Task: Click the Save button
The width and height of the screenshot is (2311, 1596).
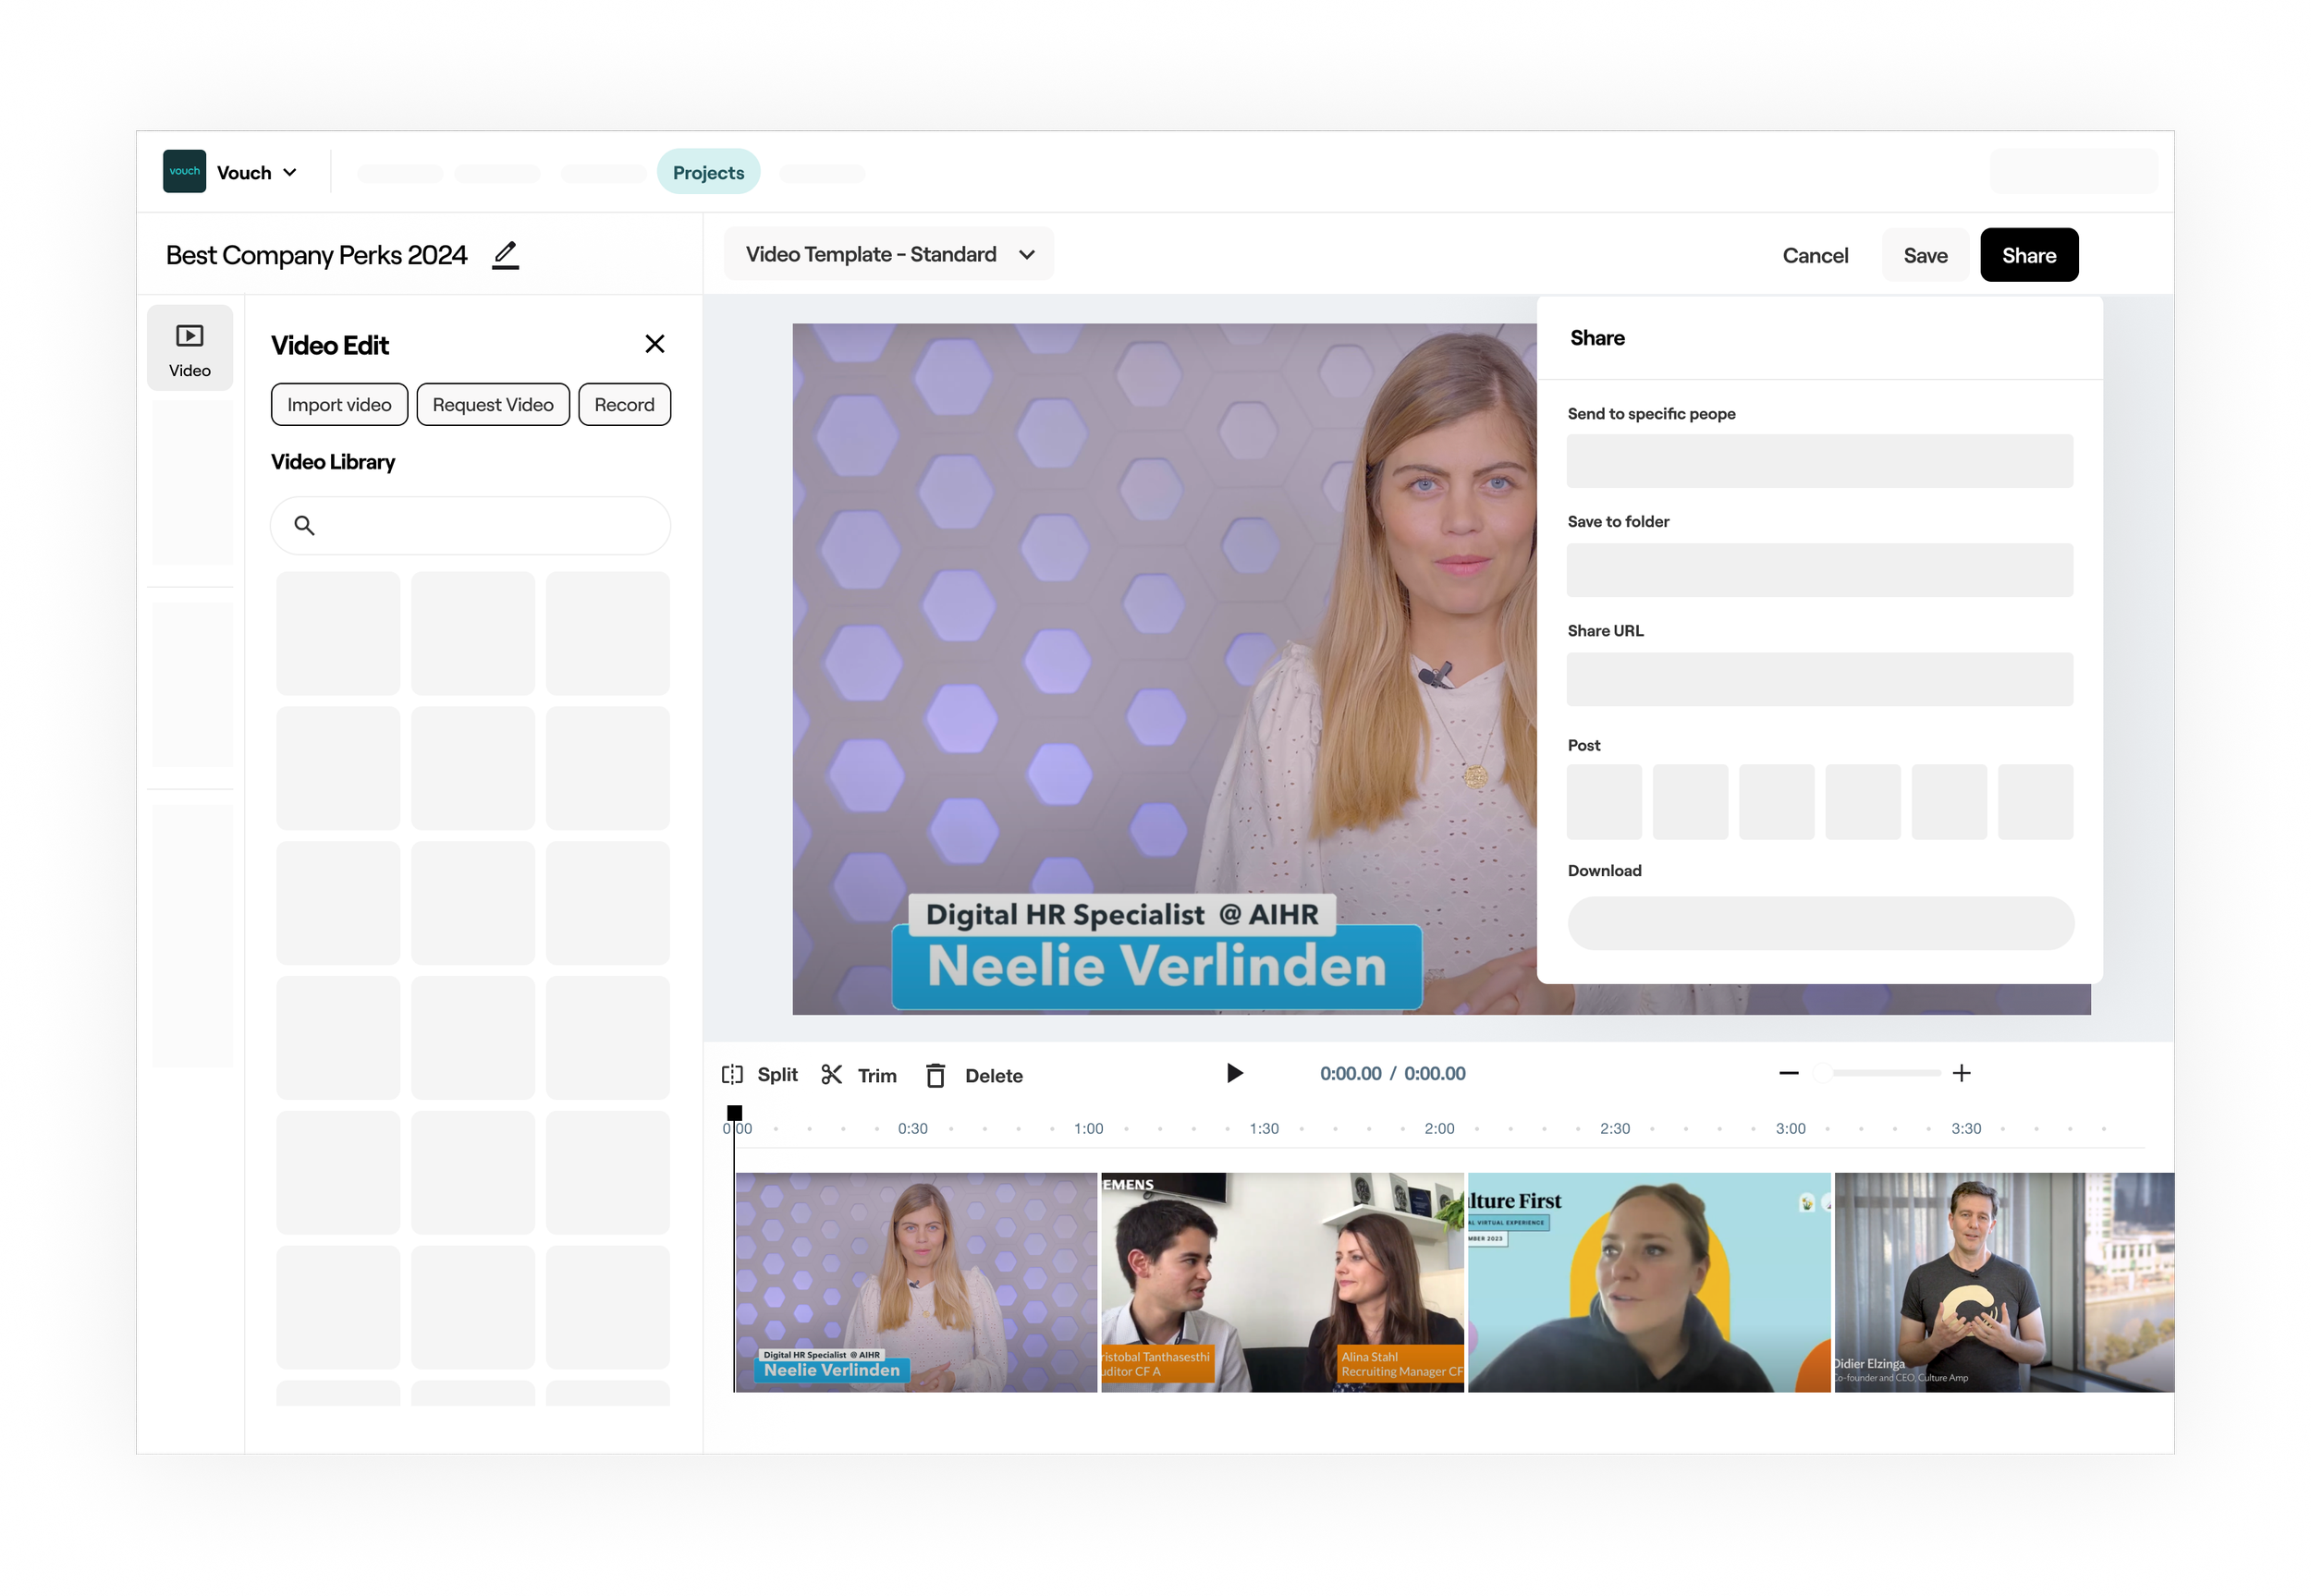Action: (x=1924, y=255)
